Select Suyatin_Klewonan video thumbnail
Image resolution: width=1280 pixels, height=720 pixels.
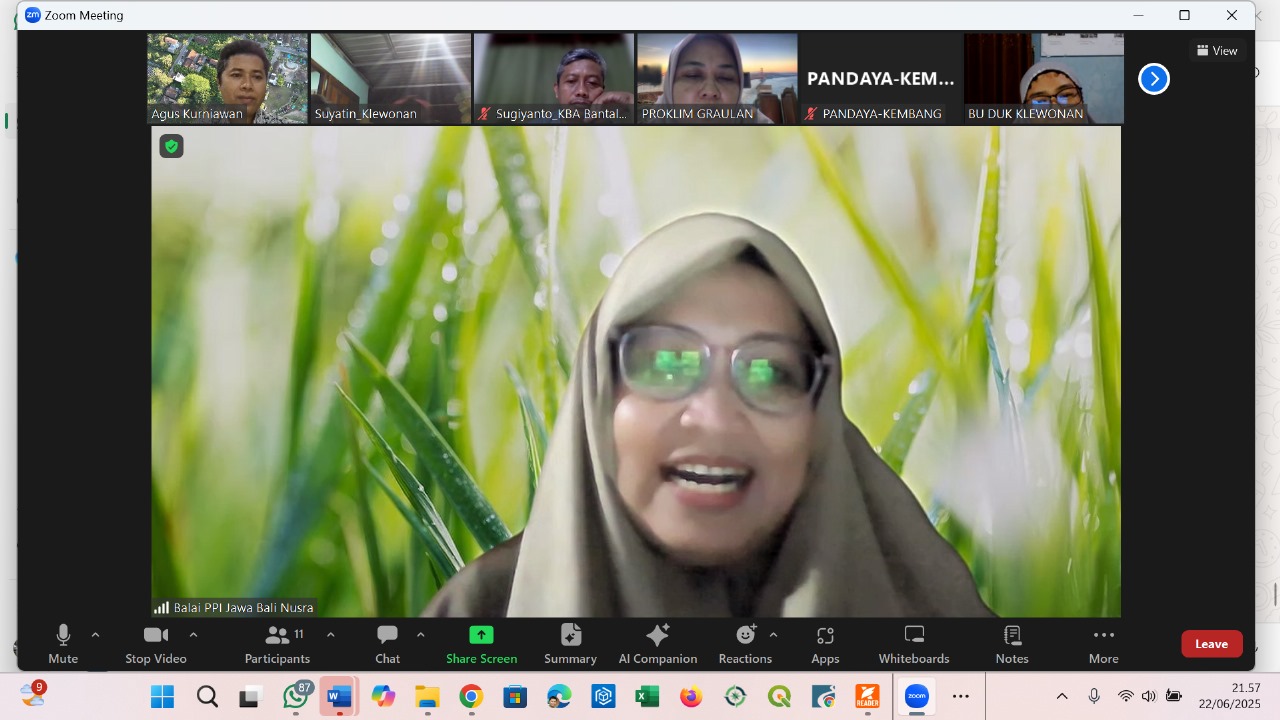[x=390, y=78]
